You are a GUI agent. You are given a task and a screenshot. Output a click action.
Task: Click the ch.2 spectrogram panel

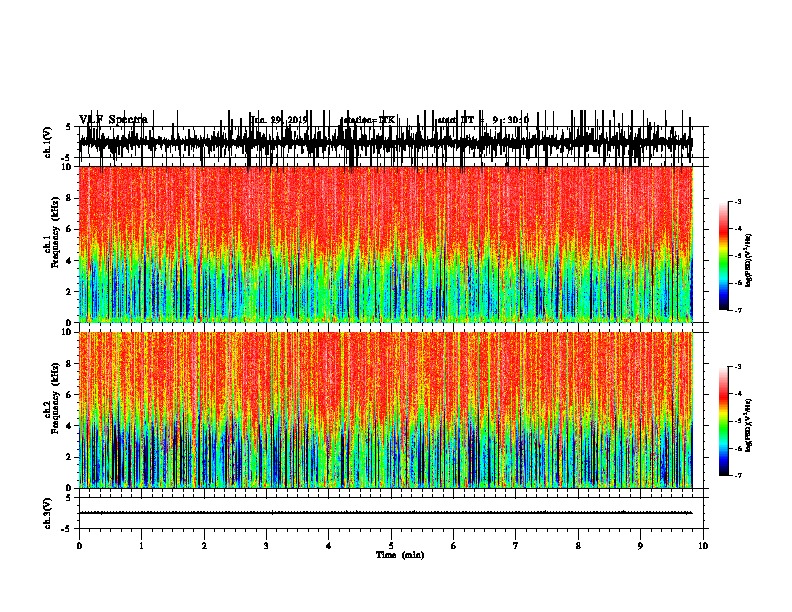[386, 410]
